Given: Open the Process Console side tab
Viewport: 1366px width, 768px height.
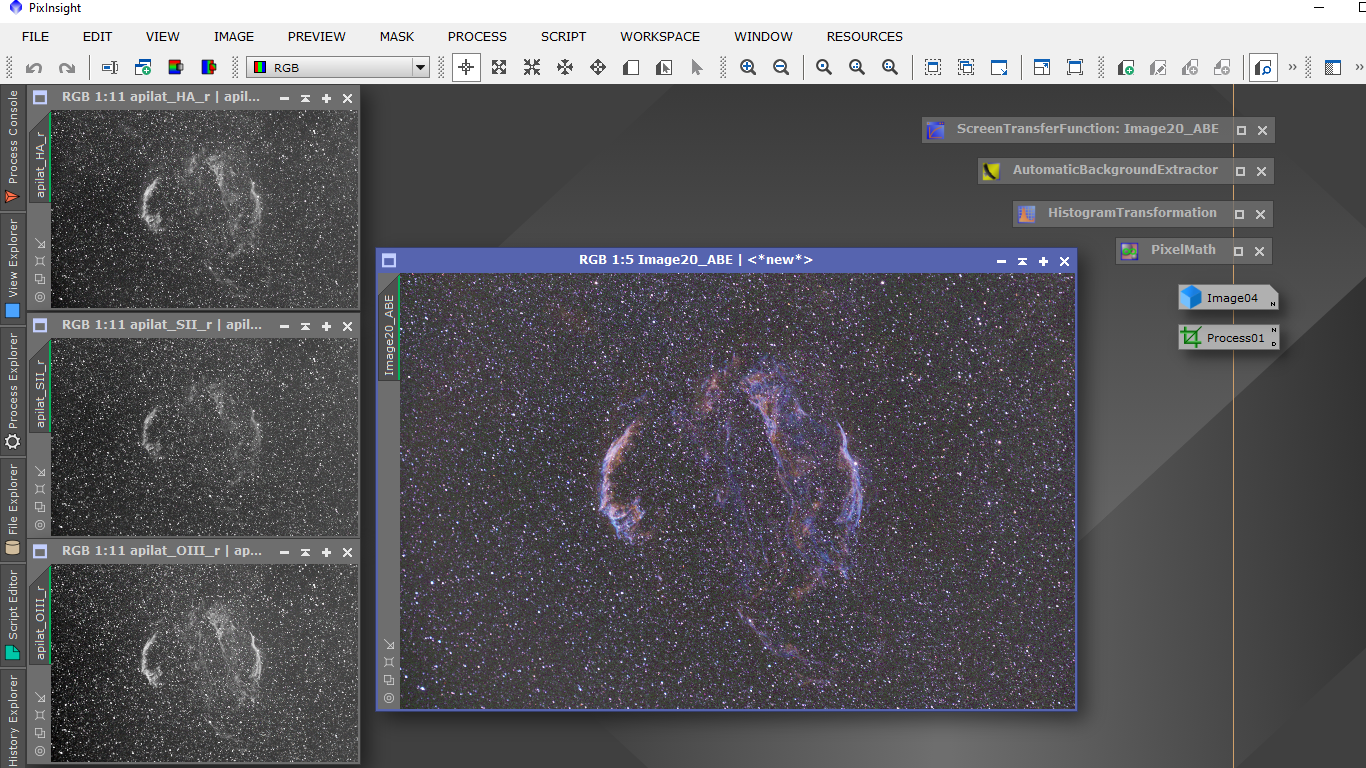Looking at the screenshot, I should pyautogui.click(x=13, y=149).
